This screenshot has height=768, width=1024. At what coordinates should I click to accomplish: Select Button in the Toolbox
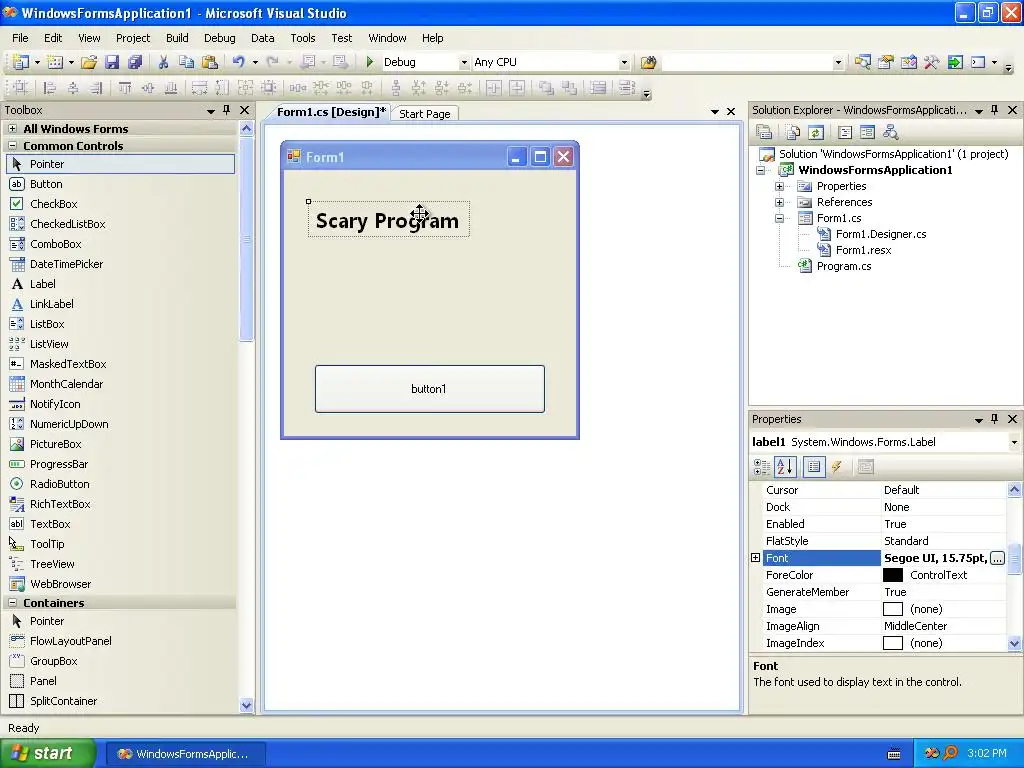click(46, 184)
